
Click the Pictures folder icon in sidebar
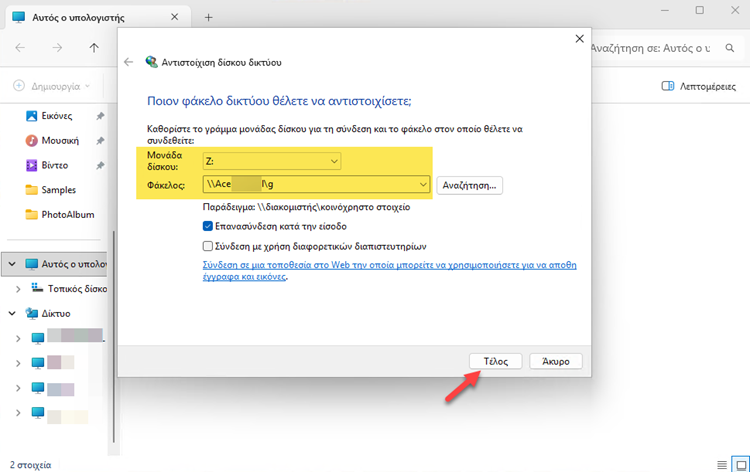pyautogui.click(x=31, y=116)
